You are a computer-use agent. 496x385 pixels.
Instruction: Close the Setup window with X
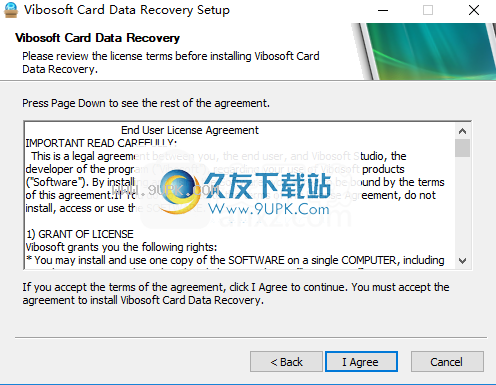click(474, 10)
